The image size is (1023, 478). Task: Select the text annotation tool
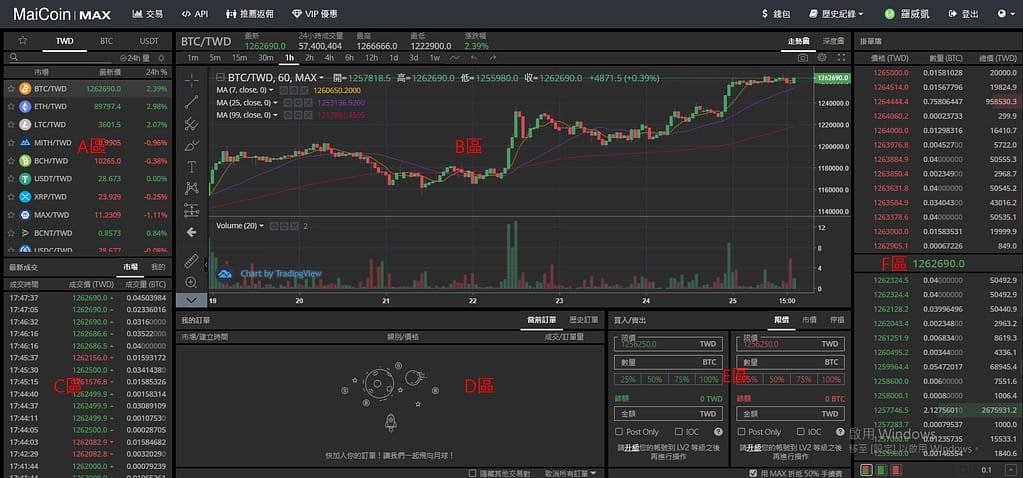pos(191,166)
